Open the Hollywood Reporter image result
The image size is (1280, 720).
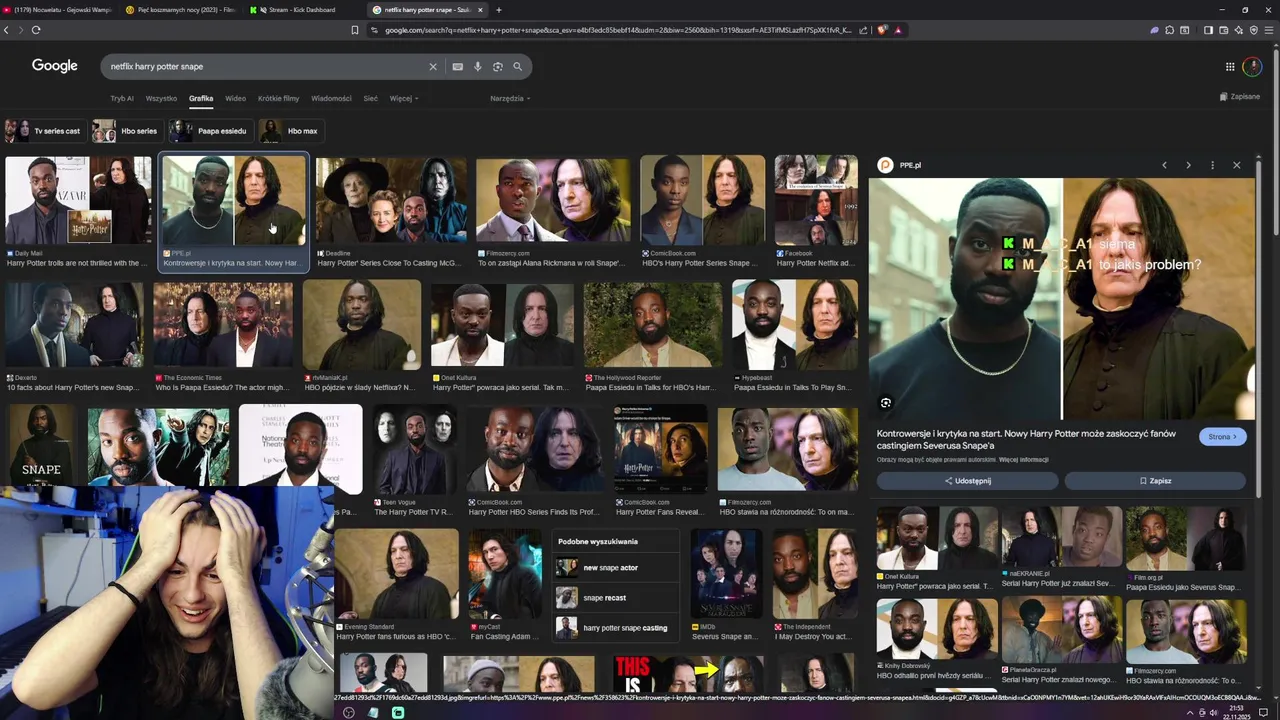[653, 325]
